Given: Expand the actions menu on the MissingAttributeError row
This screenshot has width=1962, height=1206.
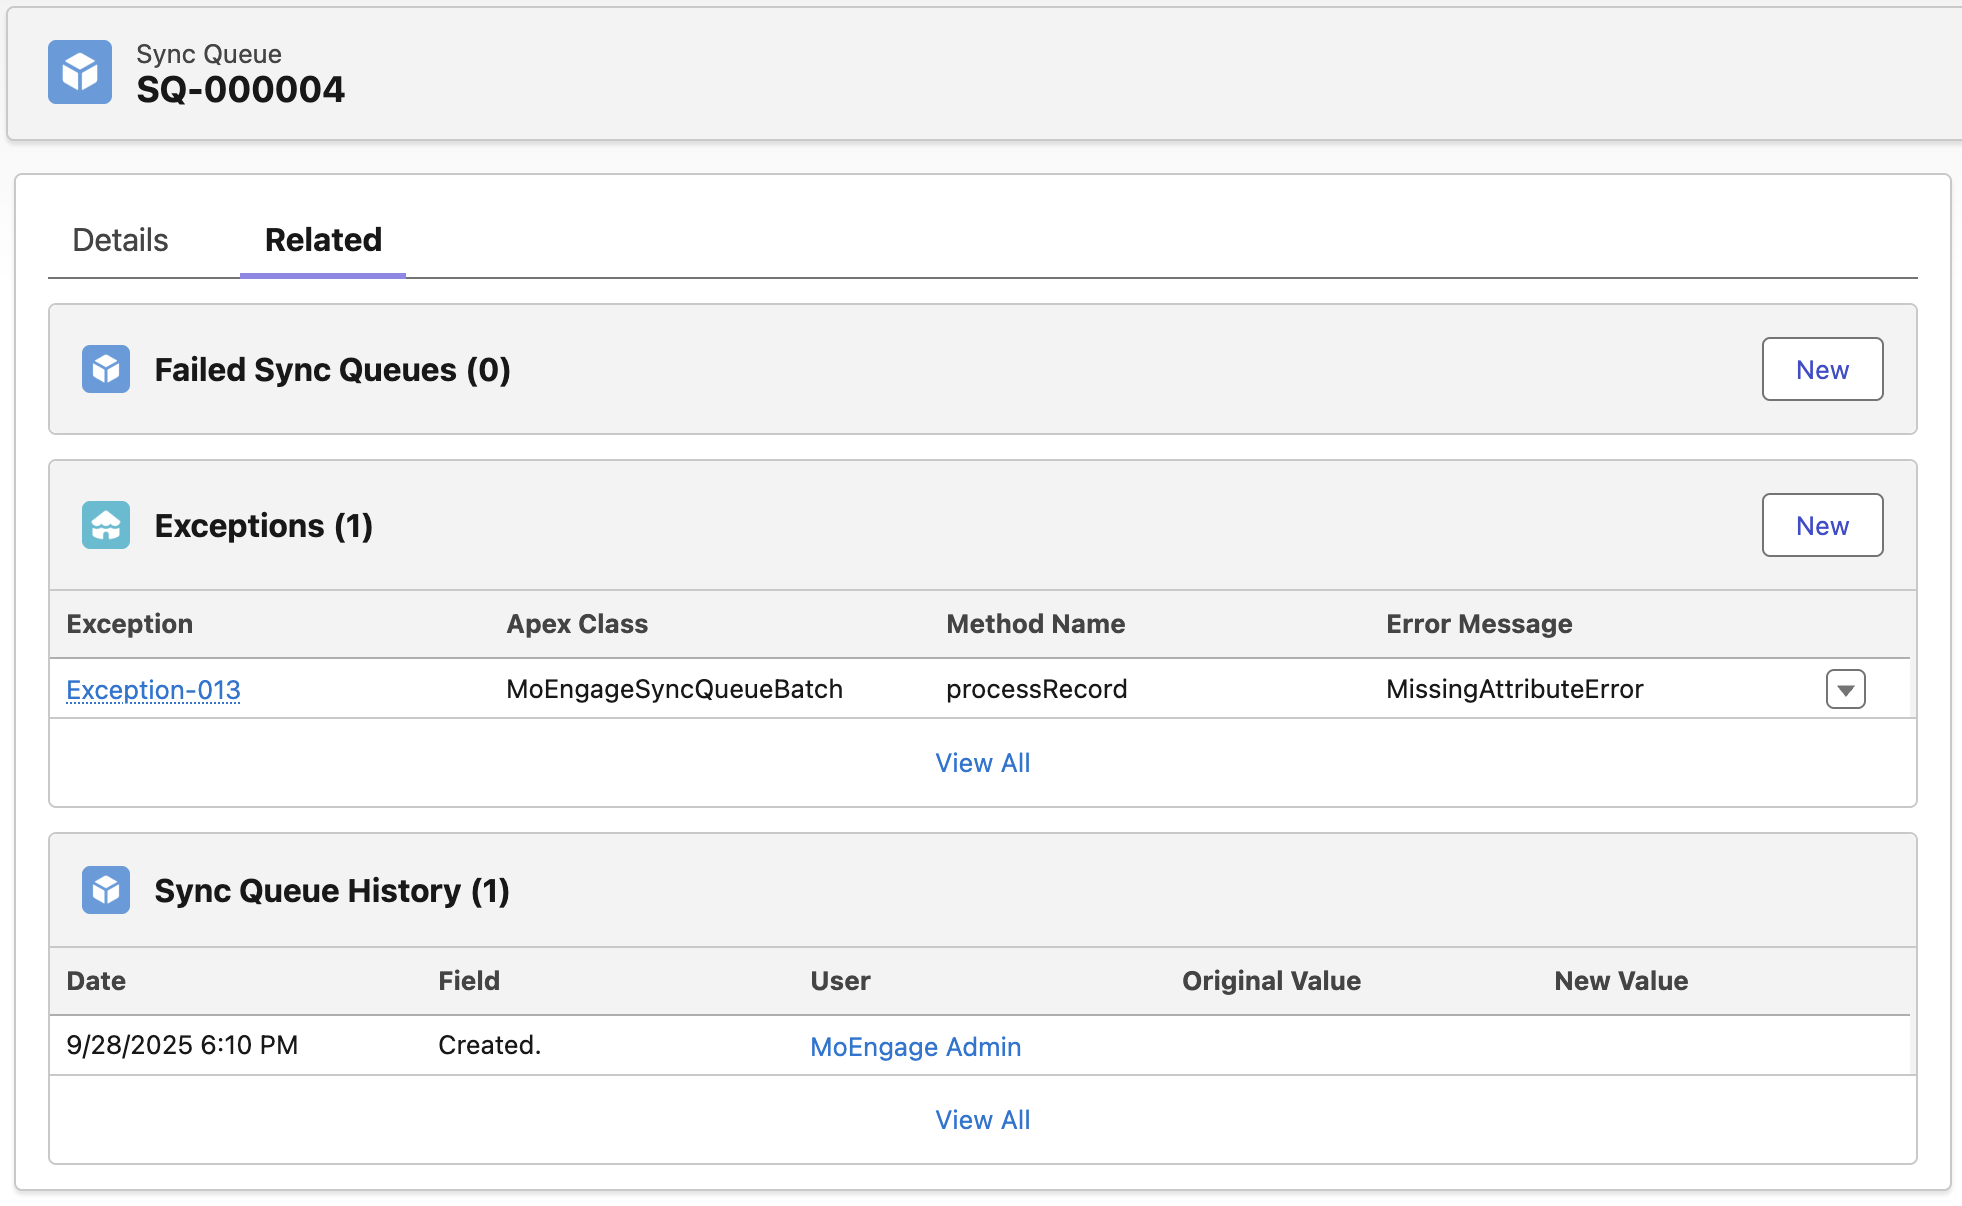Looking at the screenshot, I should coord(1846,689).
